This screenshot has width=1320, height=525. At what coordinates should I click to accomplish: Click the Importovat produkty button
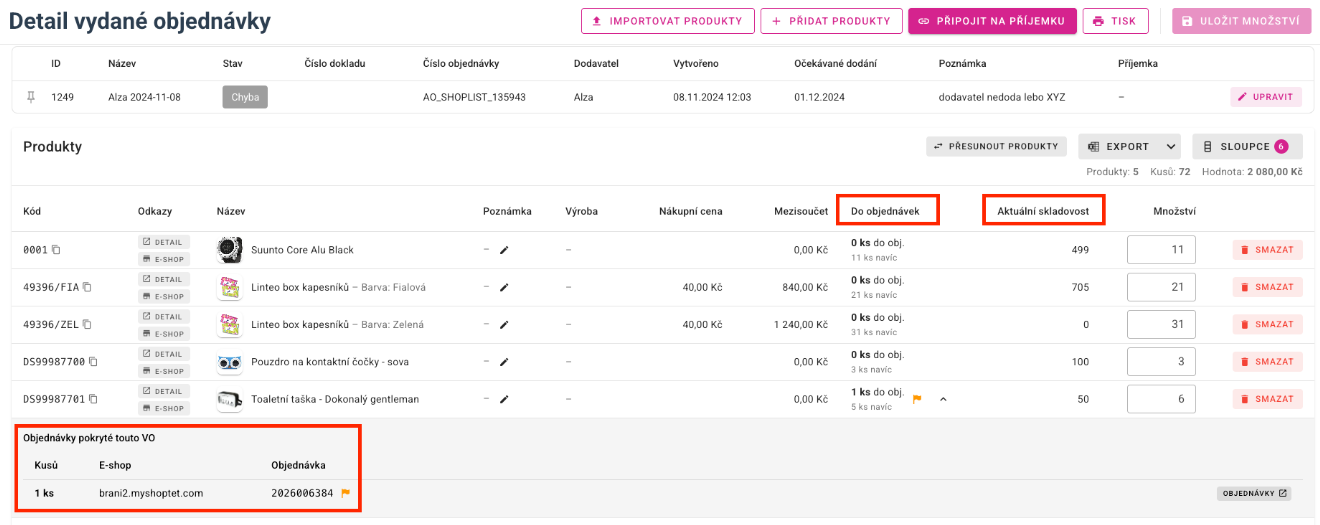tap(667, 21)
